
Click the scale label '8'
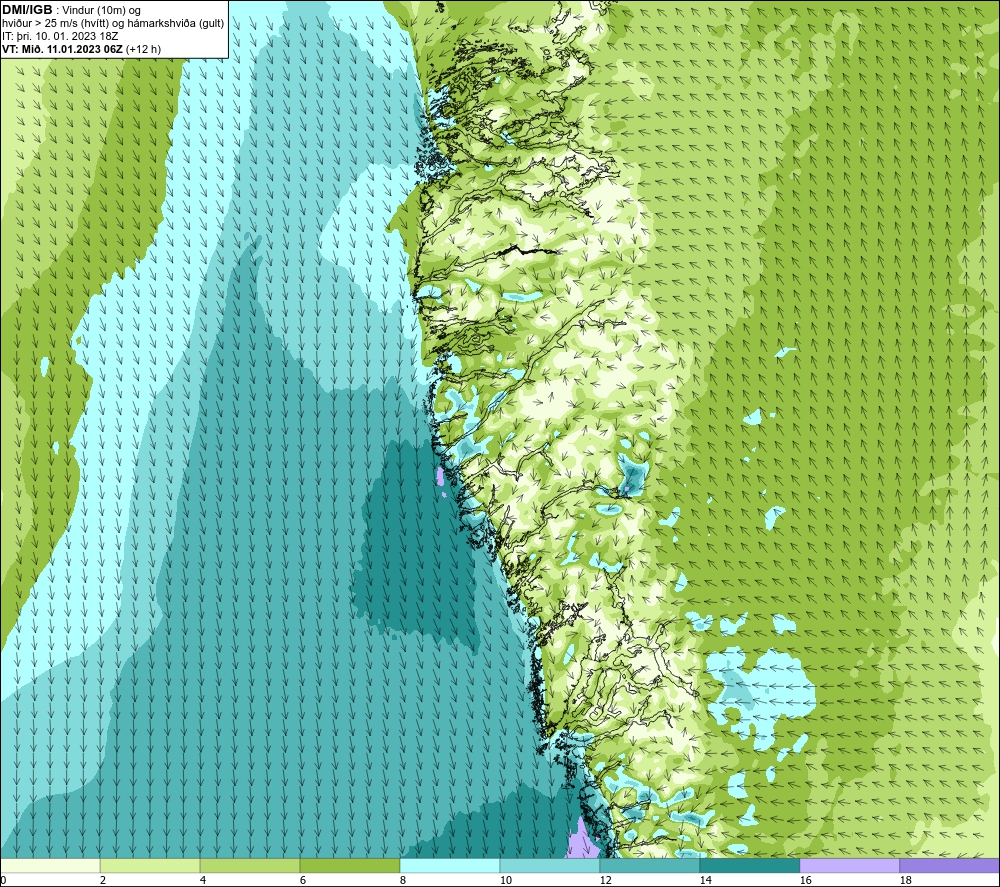[x=403, y=881]
